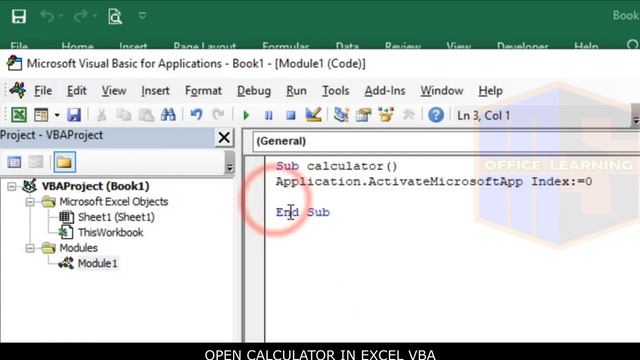The width and height of the screenshot is (640, 360).
Task: Open the Tools menu
Action: click(336, 91)
